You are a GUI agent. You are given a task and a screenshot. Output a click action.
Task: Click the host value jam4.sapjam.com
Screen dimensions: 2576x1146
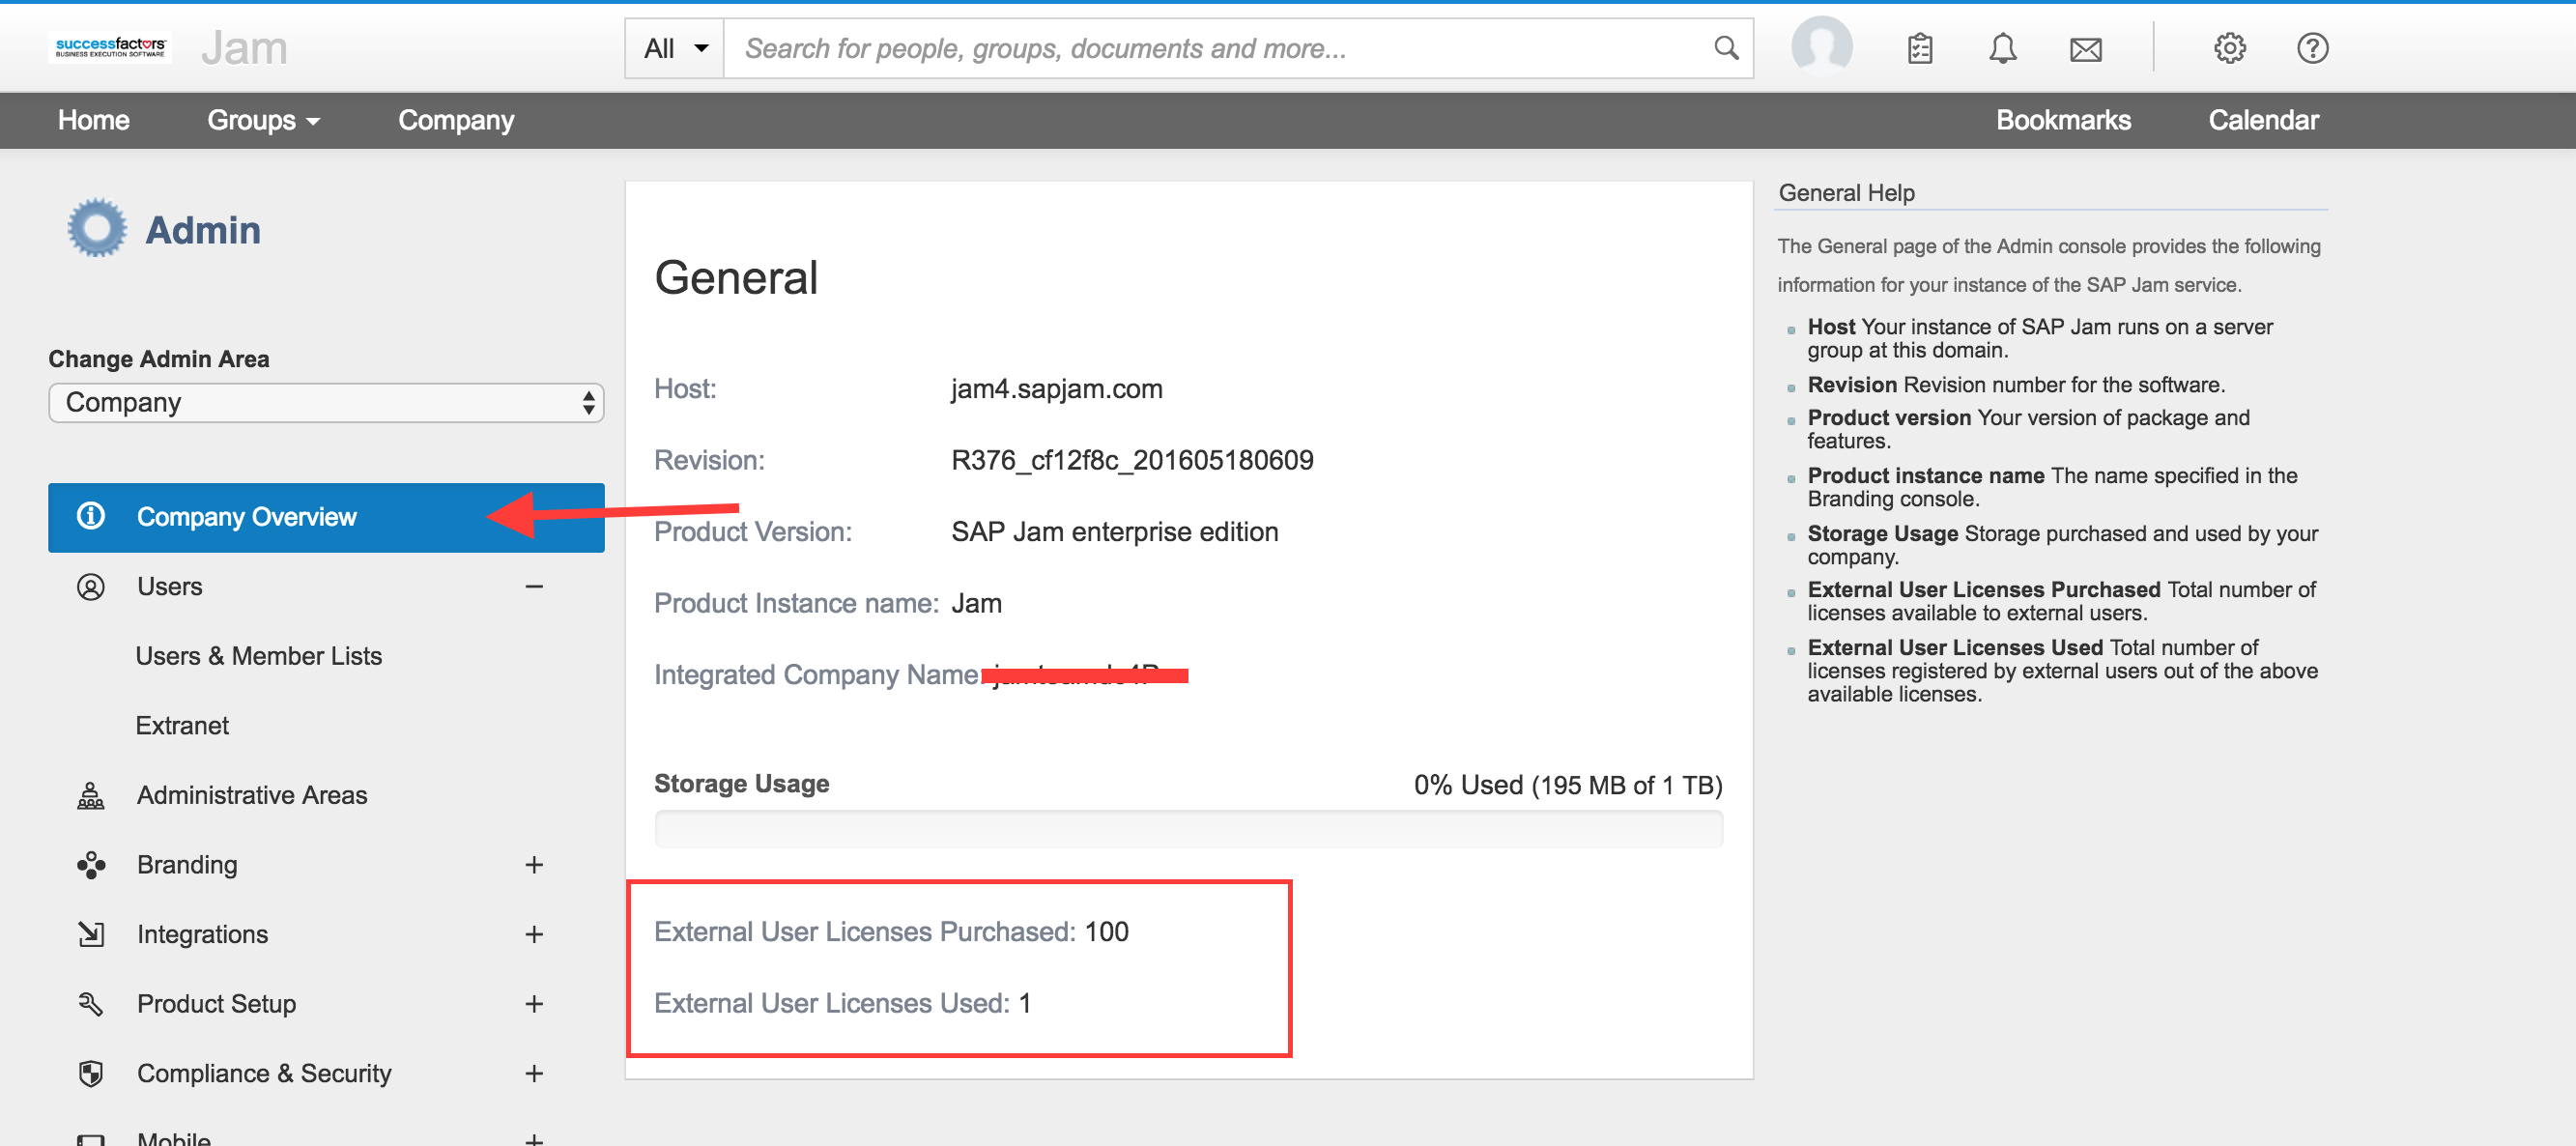point(1056,389)
